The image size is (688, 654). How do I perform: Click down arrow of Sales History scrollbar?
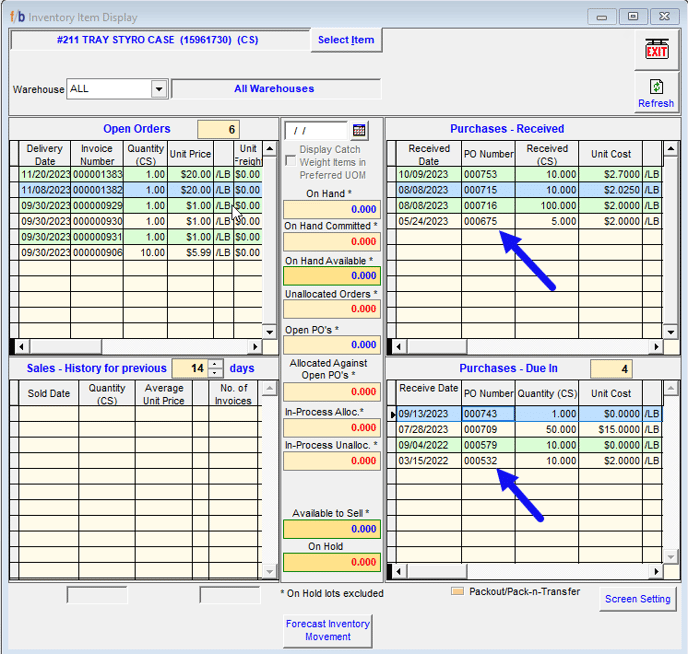point(269,572)
